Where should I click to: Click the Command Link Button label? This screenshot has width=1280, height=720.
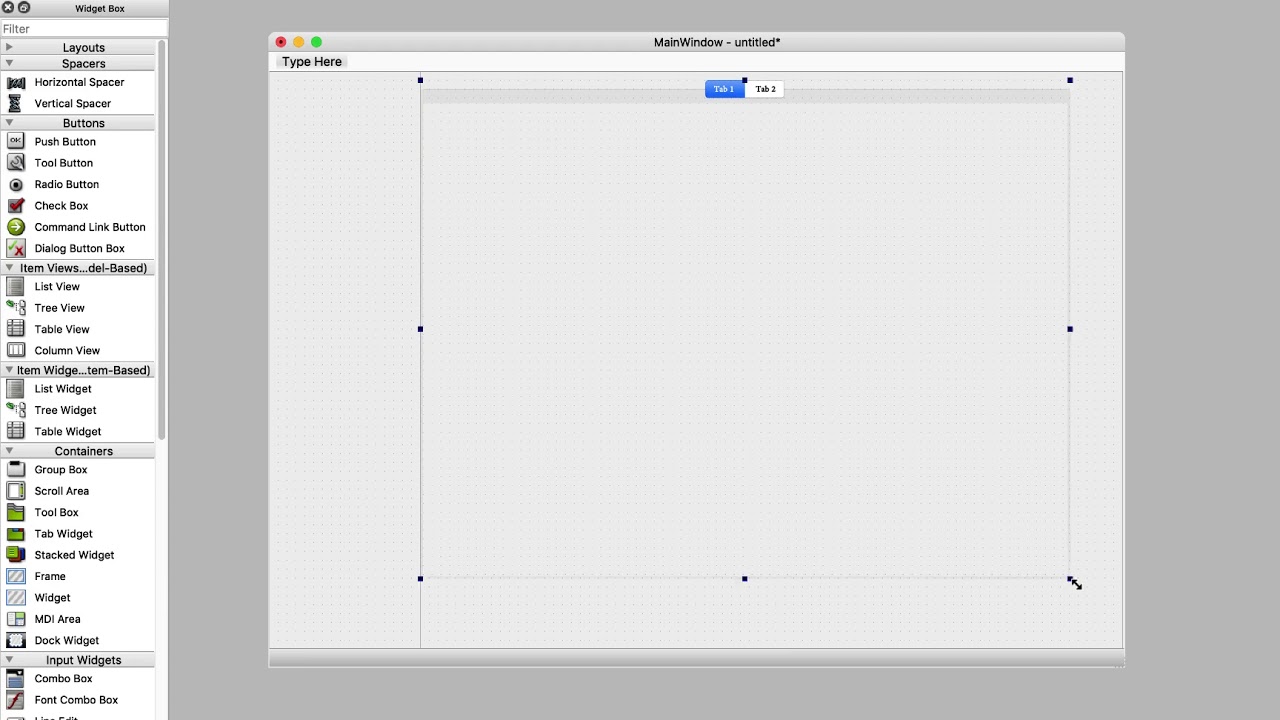click(90, 227)
